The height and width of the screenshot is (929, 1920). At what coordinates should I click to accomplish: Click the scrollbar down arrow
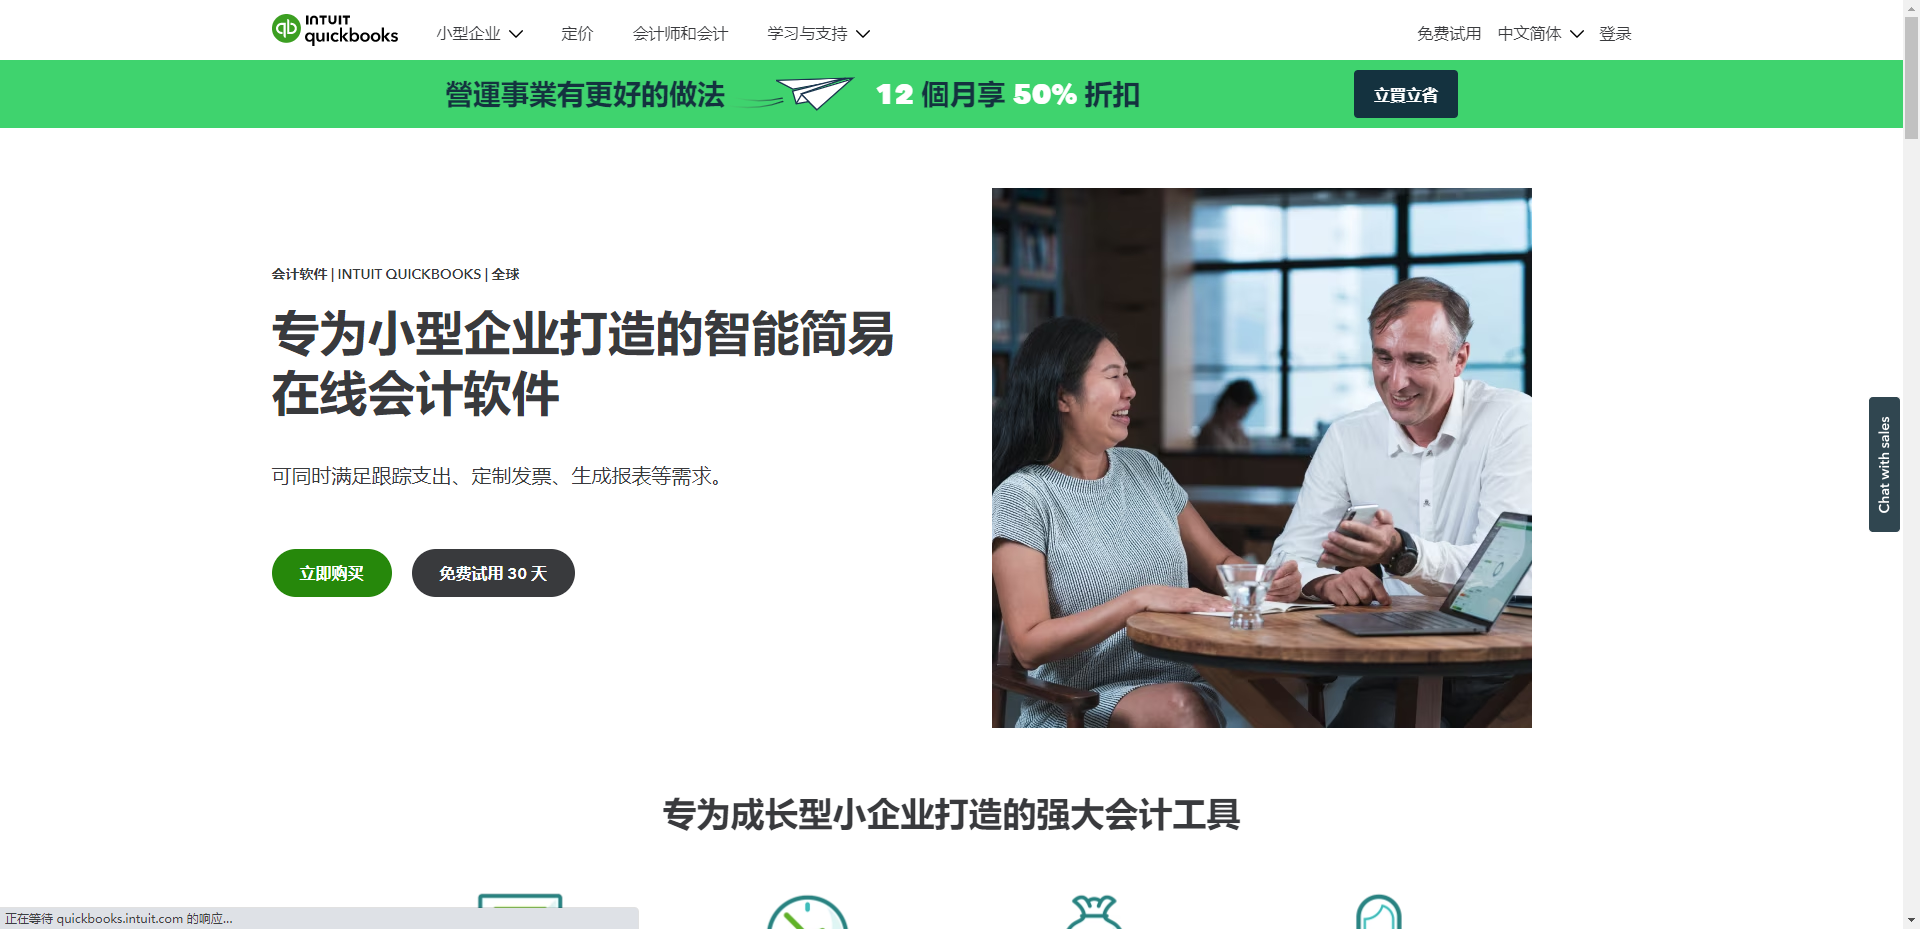pos(1911,920)
